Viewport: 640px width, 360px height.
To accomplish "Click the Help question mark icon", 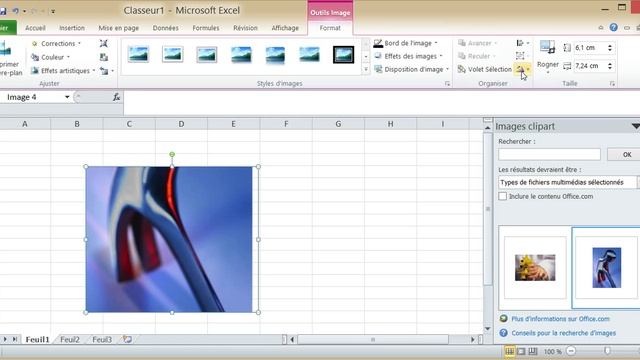I will 613,27.
